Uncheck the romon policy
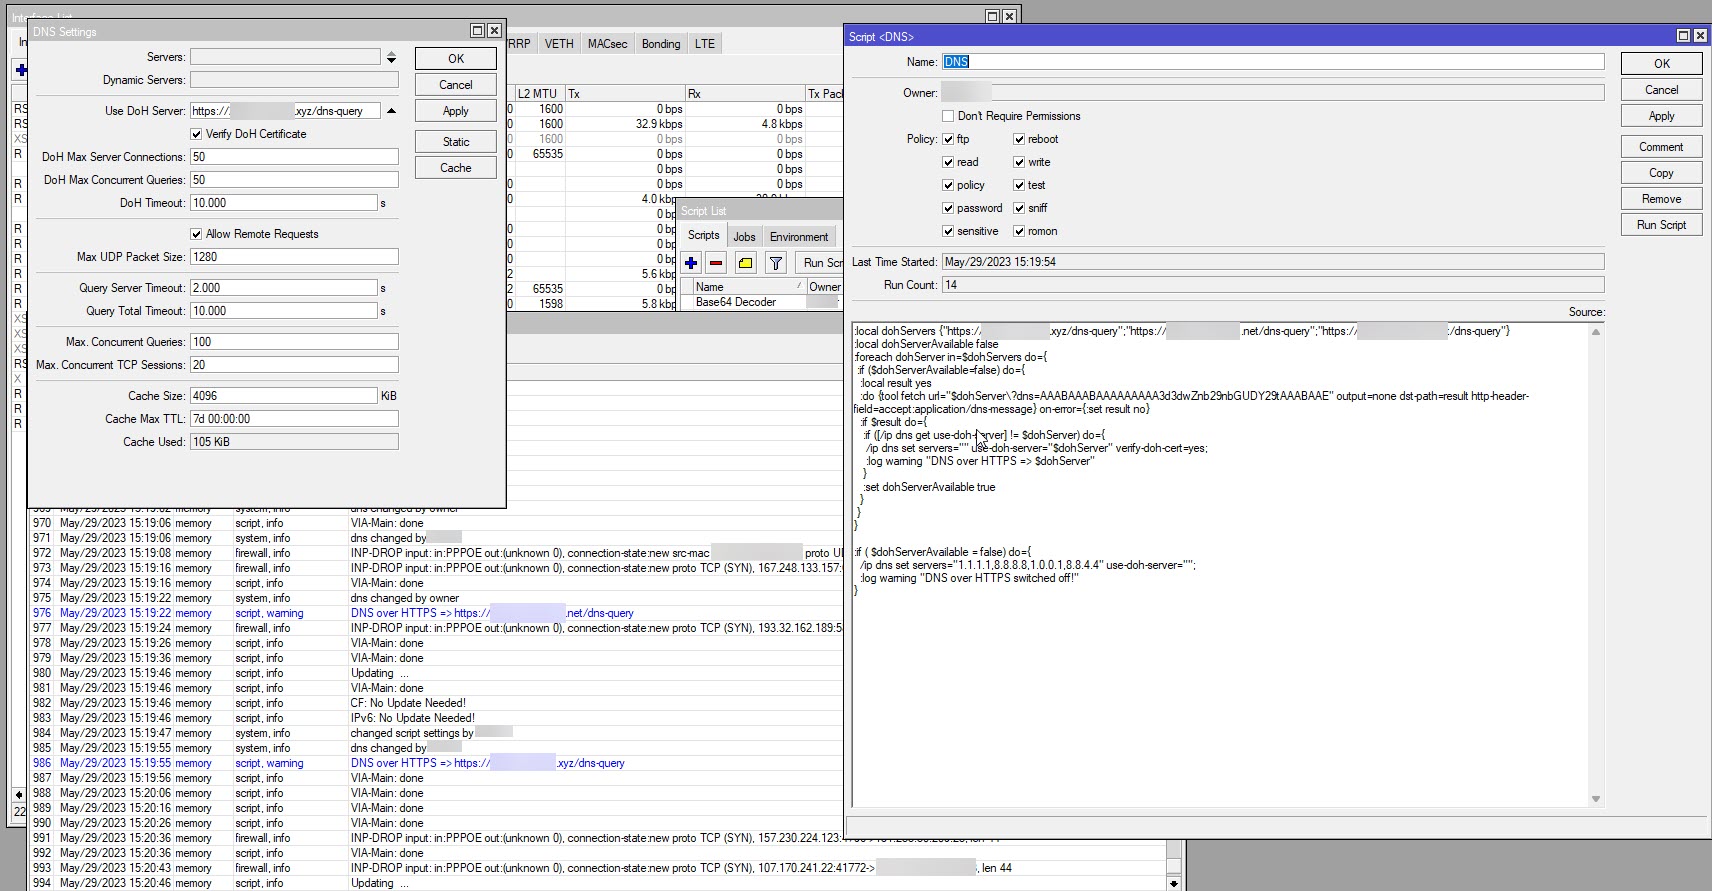Viewport: 1712px width, 891px height. [x=1019, y=231]
